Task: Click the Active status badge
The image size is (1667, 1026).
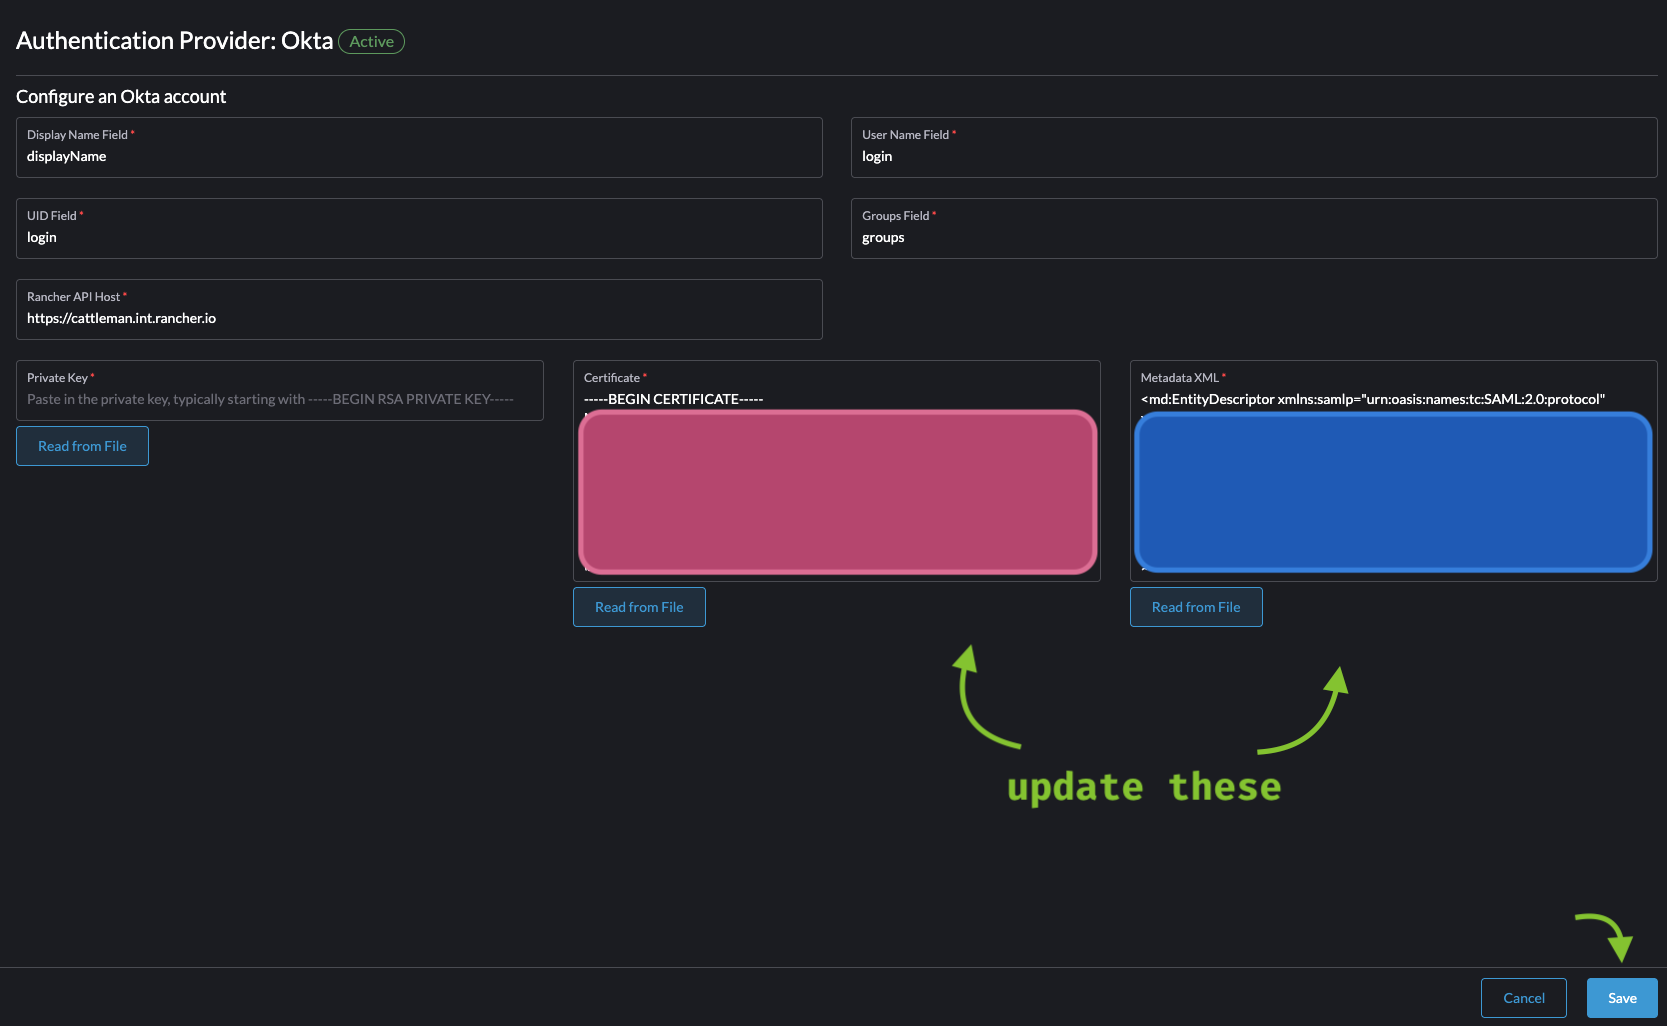Action: [x=371, y=41]
